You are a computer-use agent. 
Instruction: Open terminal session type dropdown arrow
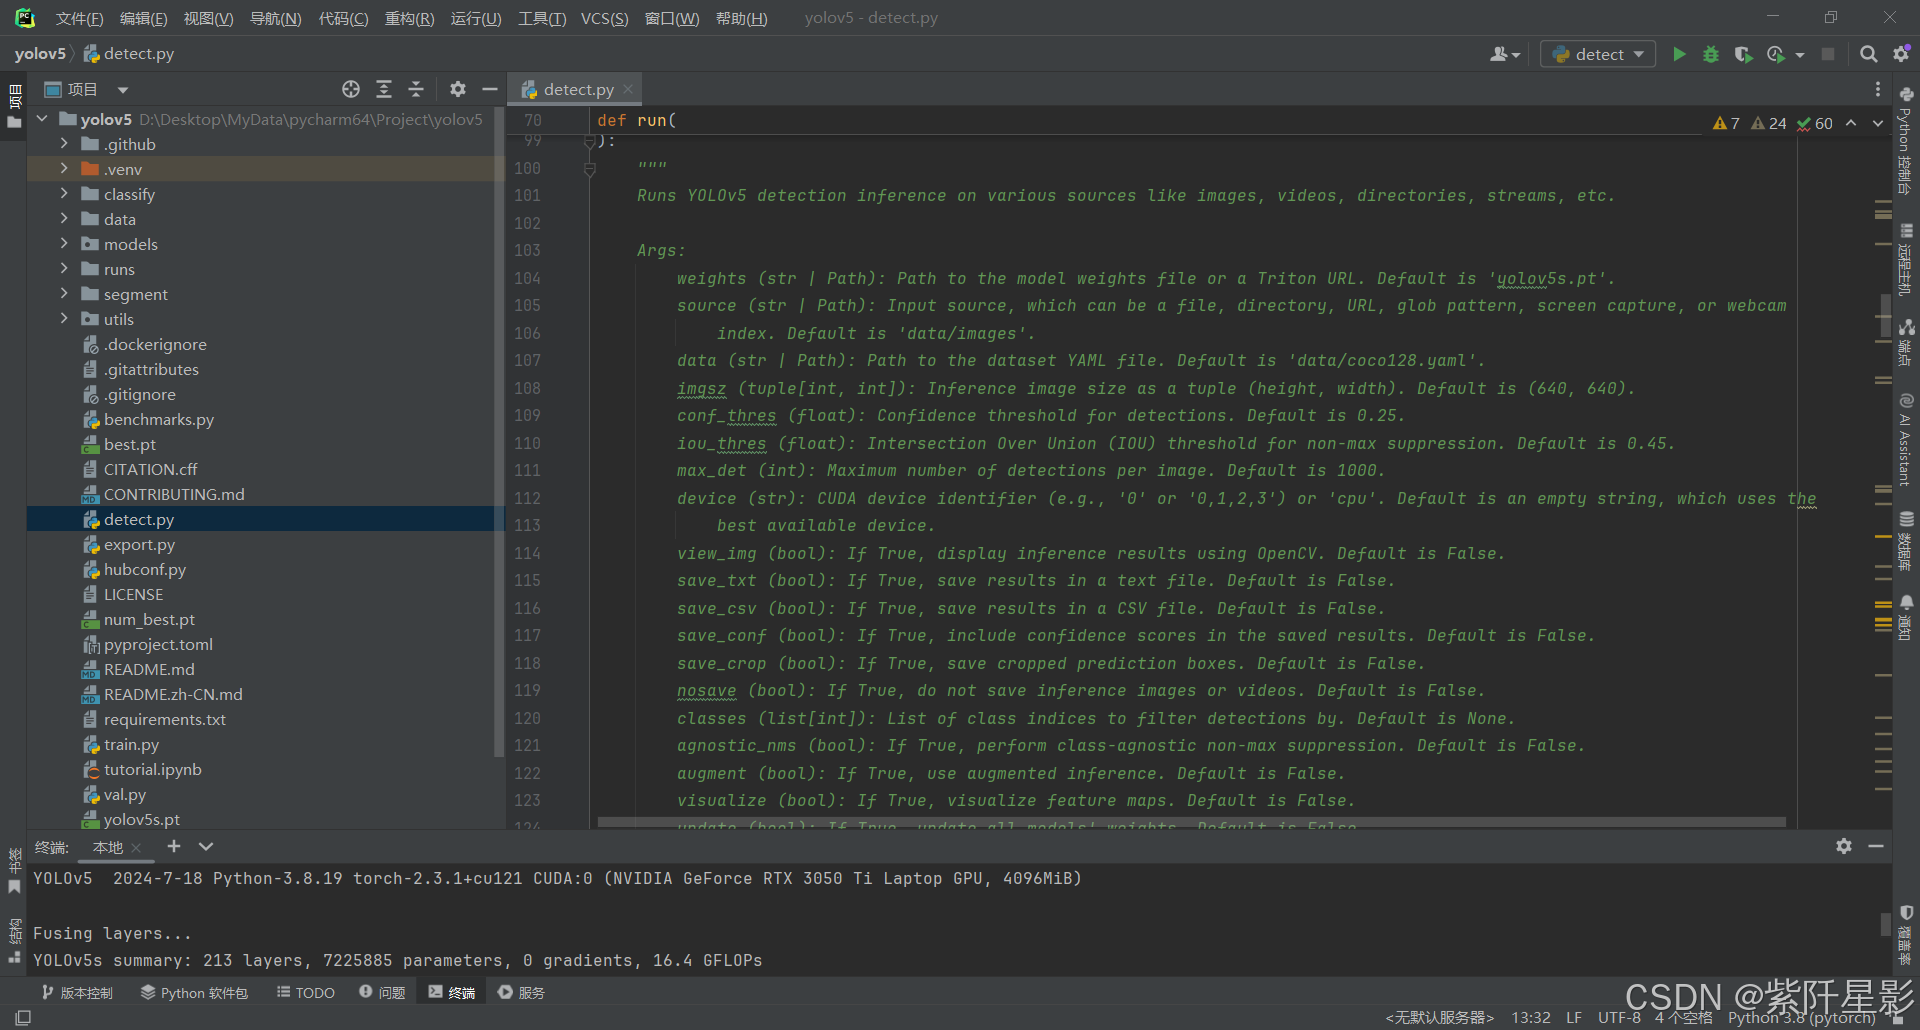point(206,846)
